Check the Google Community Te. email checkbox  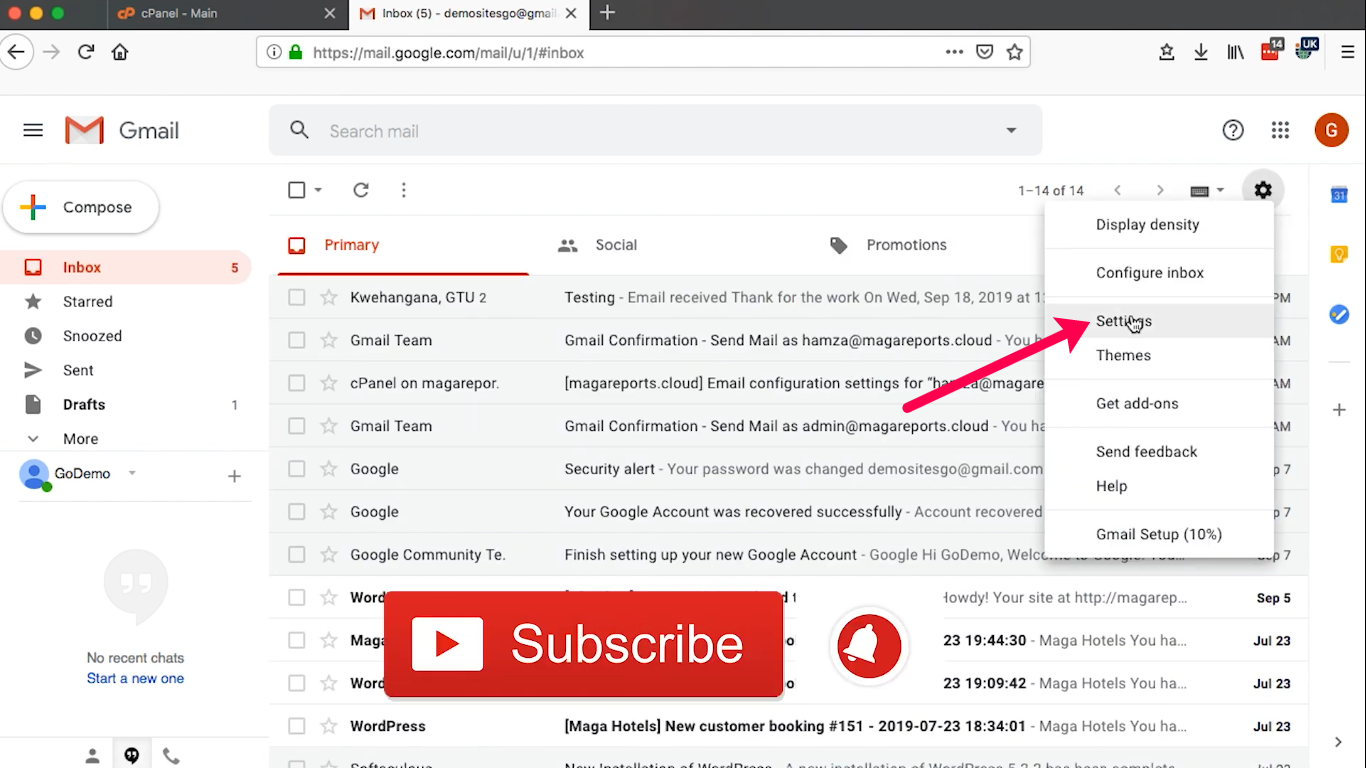[x=297, y=555]
